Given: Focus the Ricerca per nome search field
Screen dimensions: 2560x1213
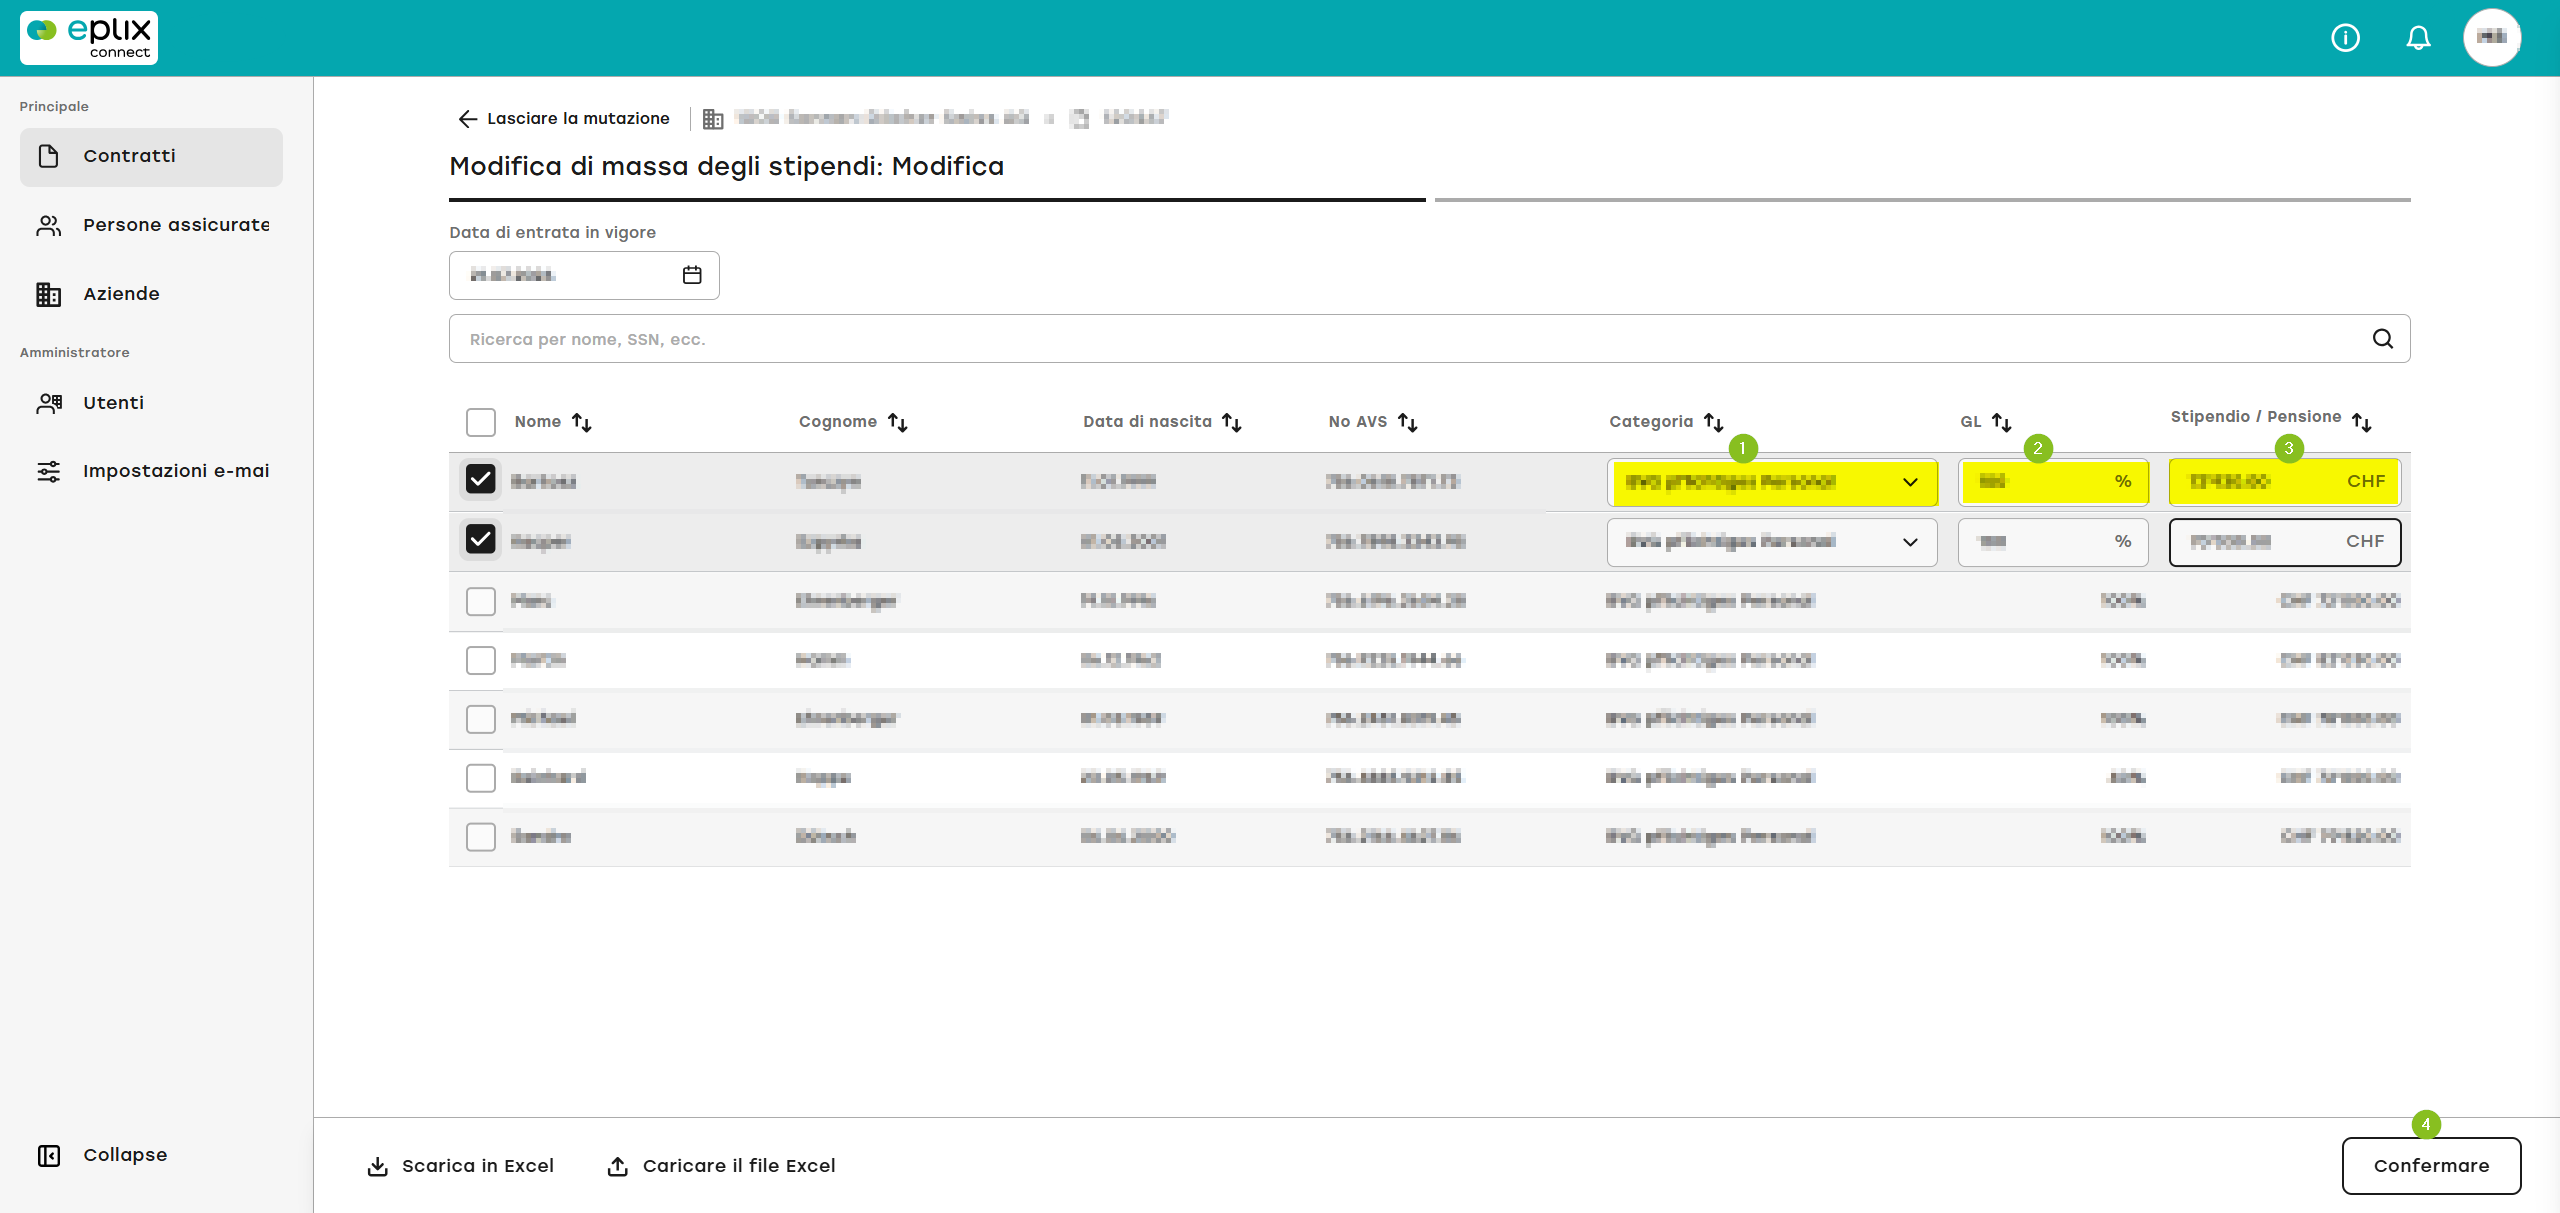Looking at the screenshot, I should 1429,339.
